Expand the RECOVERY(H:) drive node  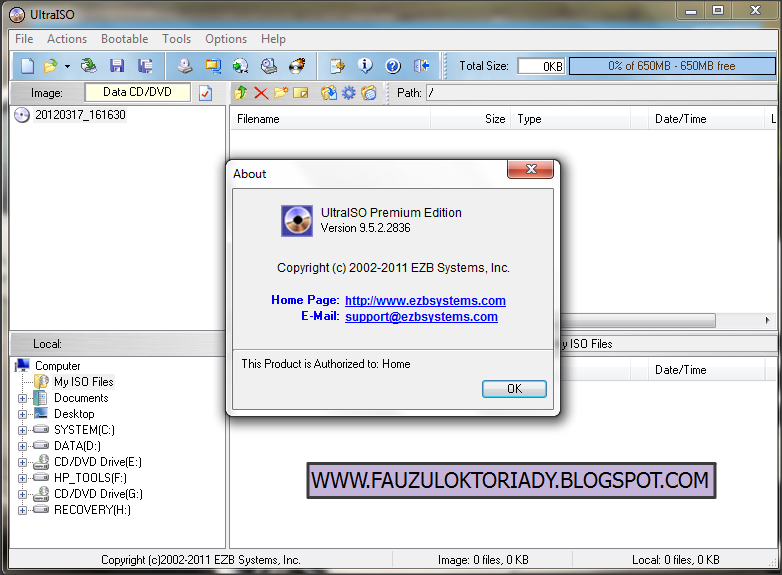tap(22, 510)
